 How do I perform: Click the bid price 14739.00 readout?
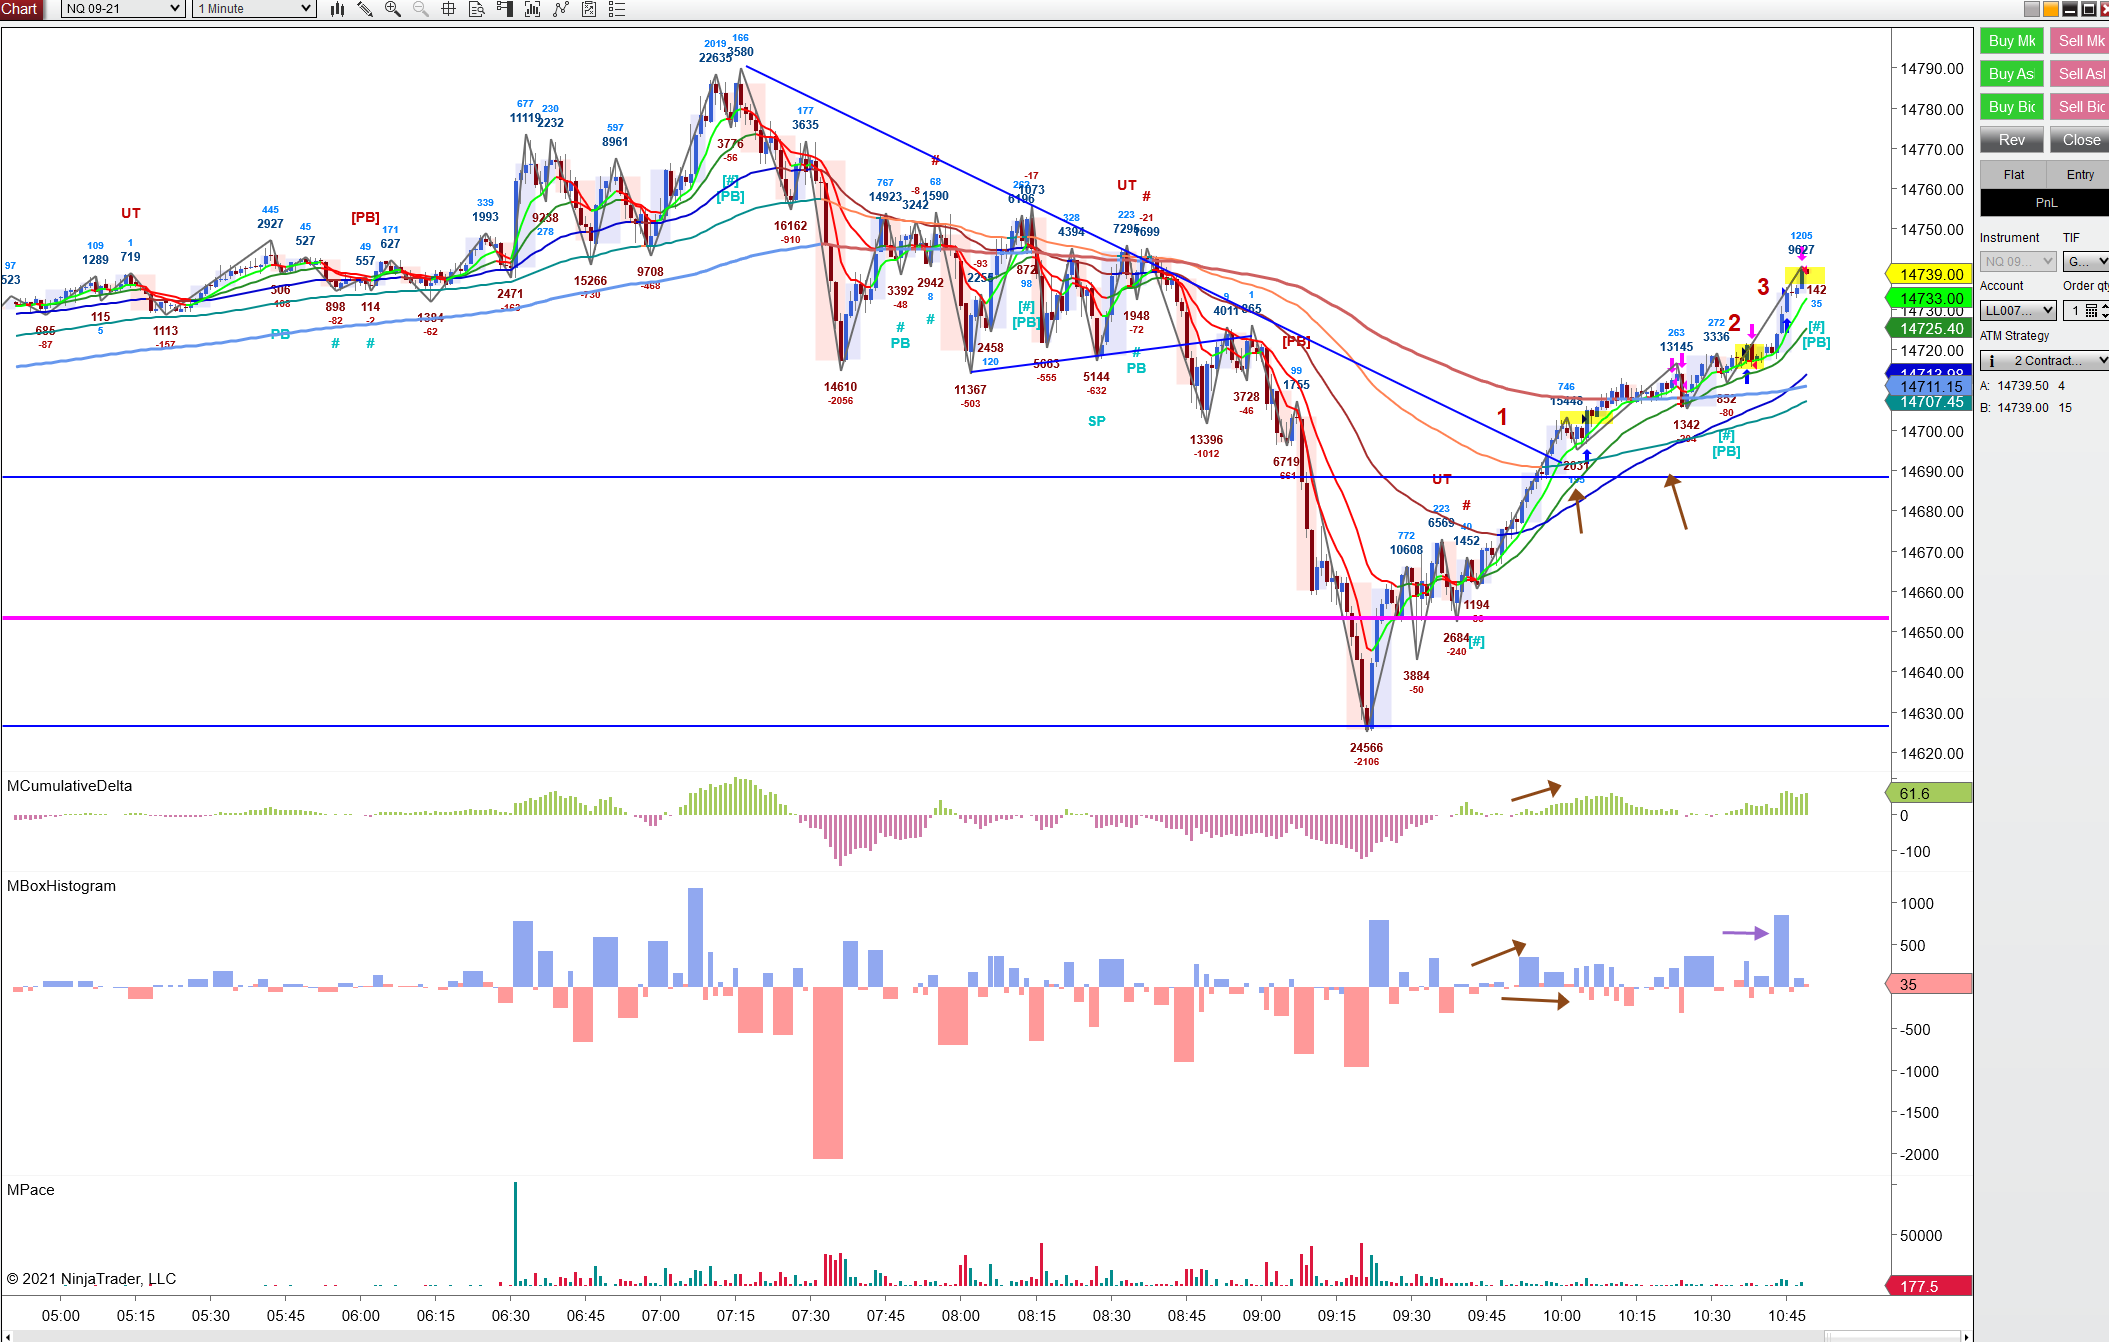click(x=2023, y=408)
